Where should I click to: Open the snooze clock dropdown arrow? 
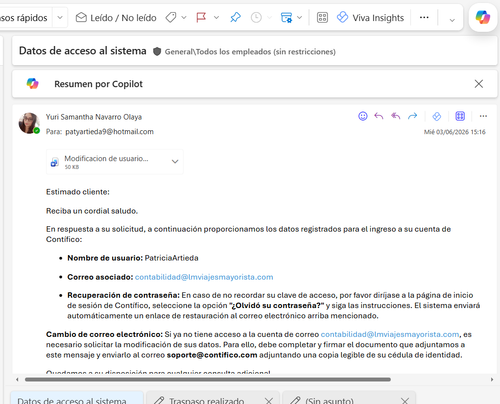coord(269,18)
